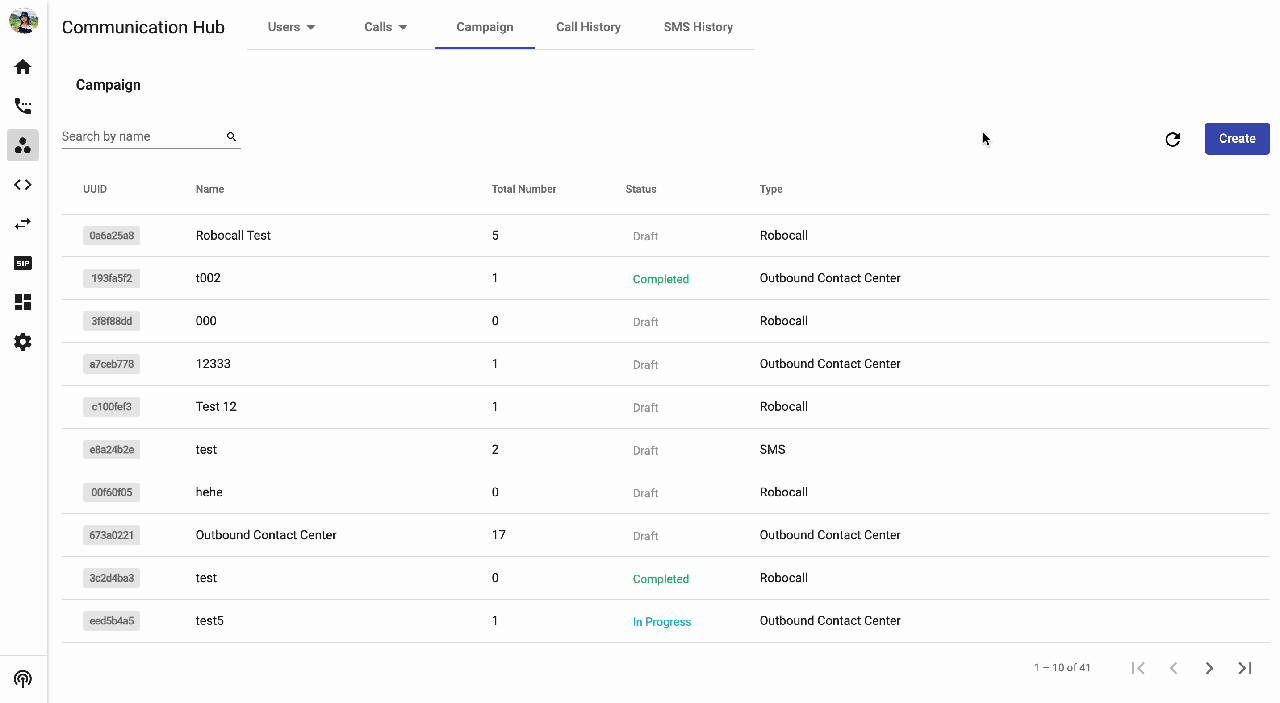
Task: Go to first page of results
Action: tap(1138, 668)
